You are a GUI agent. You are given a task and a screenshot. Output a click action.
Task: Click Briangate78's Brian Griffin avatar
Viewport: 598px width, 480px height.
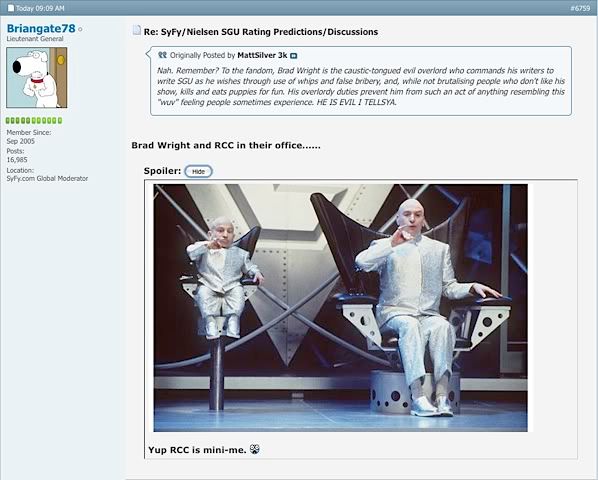coord(37,77)
